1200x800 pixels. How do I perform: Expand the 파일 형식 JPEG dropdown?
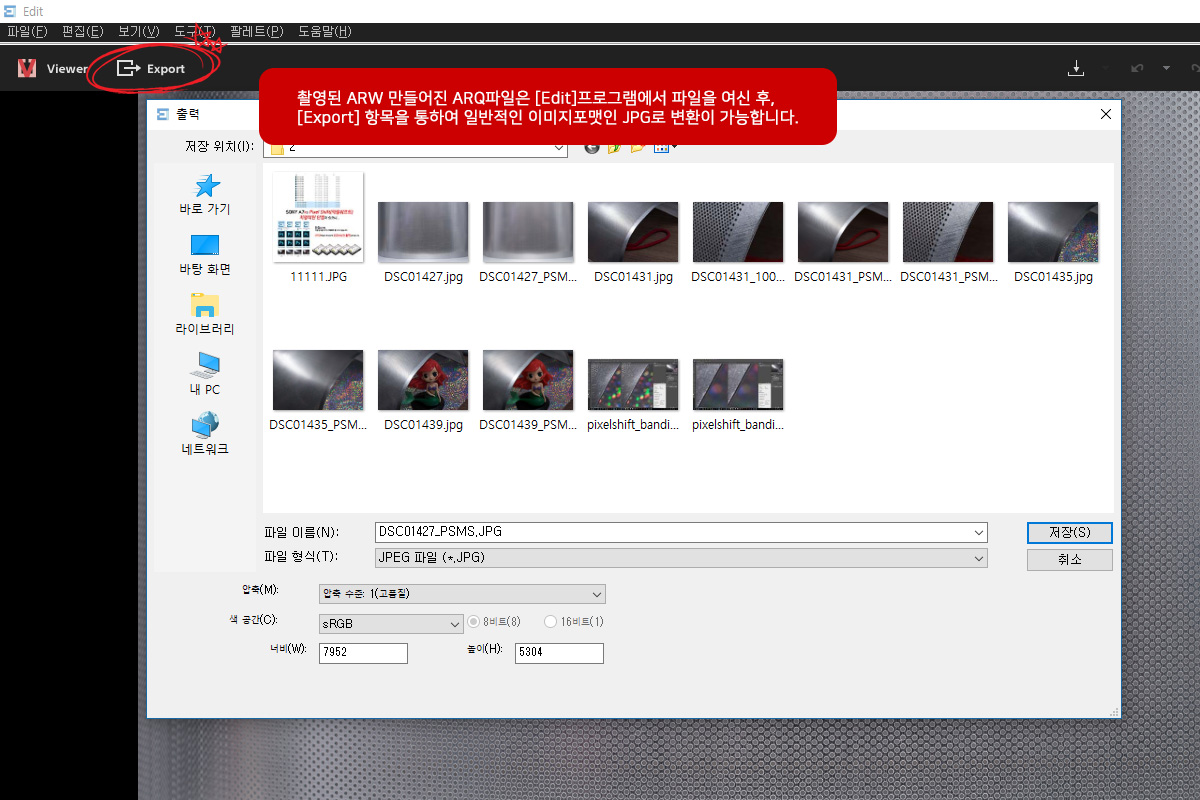[680, 558]
